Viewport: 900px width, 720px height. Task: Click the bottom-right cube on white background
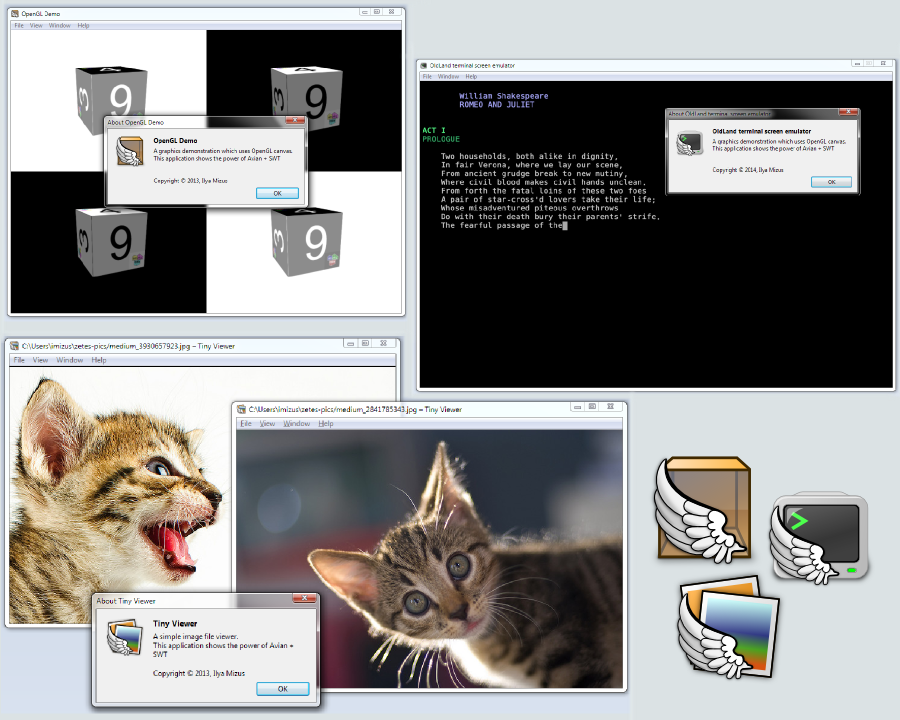pyautogui.click(x=307, y=242)
